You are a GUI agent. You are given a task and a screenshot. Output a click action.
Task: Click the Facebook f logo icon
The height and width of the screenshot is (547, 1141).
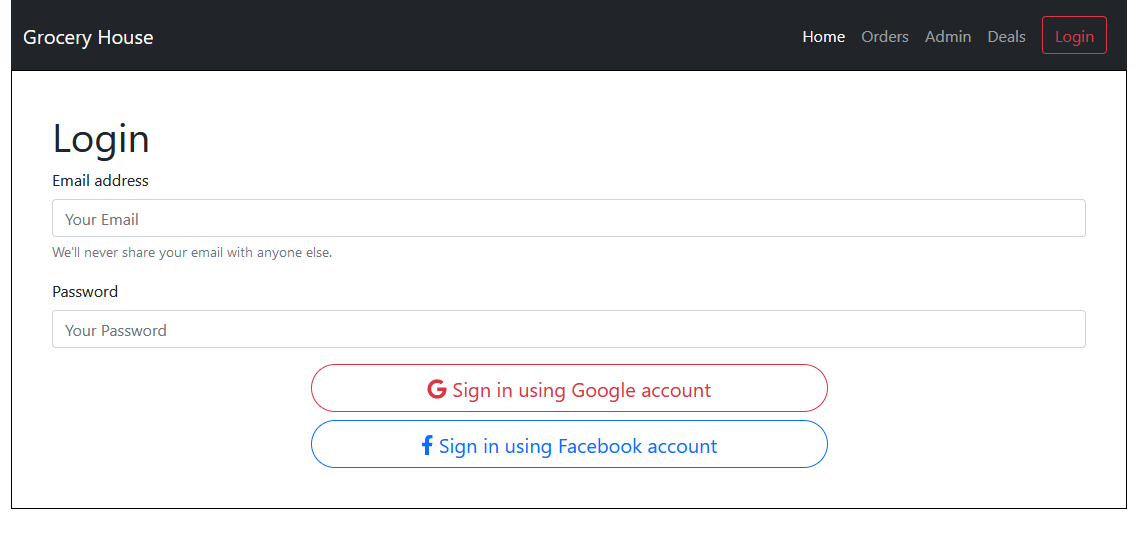tap(427, 446)
